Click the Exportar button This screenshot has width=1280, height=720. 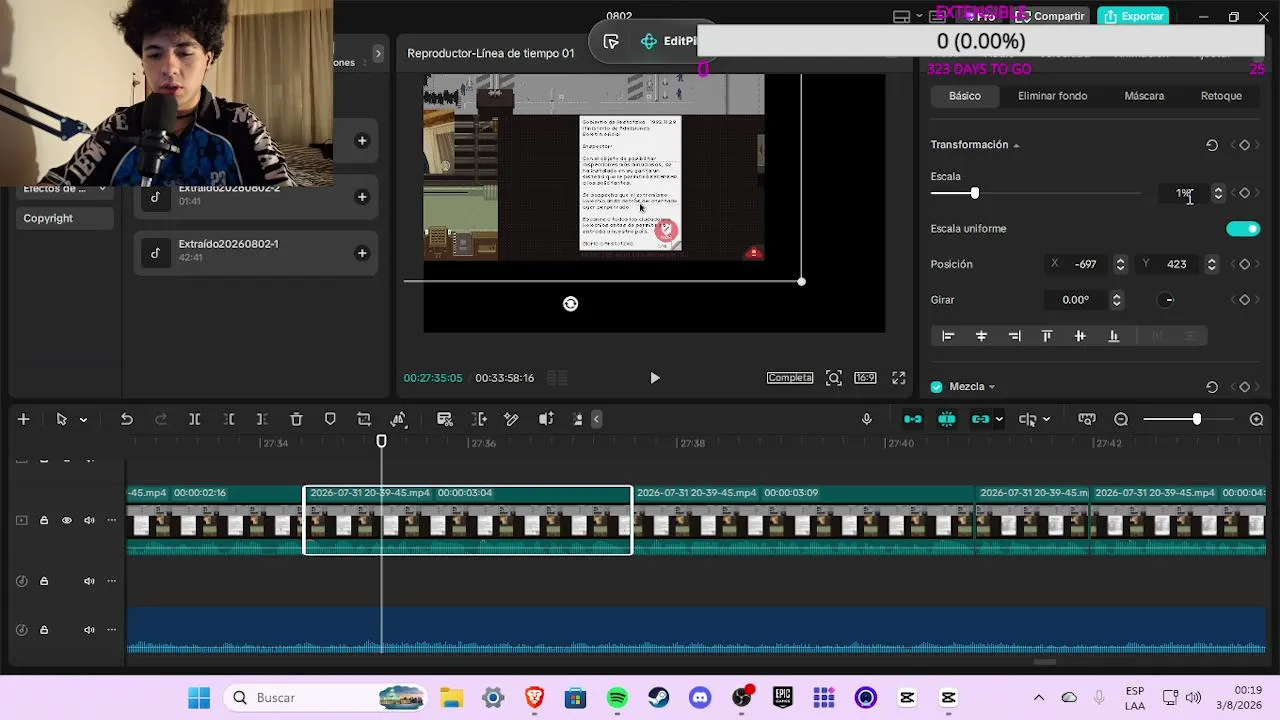(x=1134, y=16)
